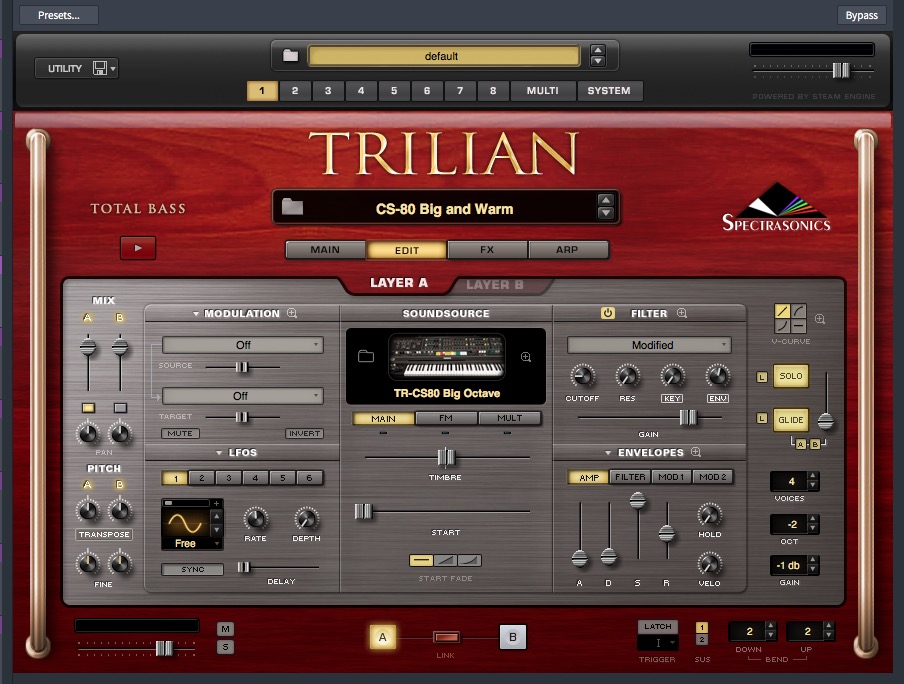Open the Envelopes zoom magnifier icon
The height and width of the screenshot is (684, 904).
click(x=696, y=452)
